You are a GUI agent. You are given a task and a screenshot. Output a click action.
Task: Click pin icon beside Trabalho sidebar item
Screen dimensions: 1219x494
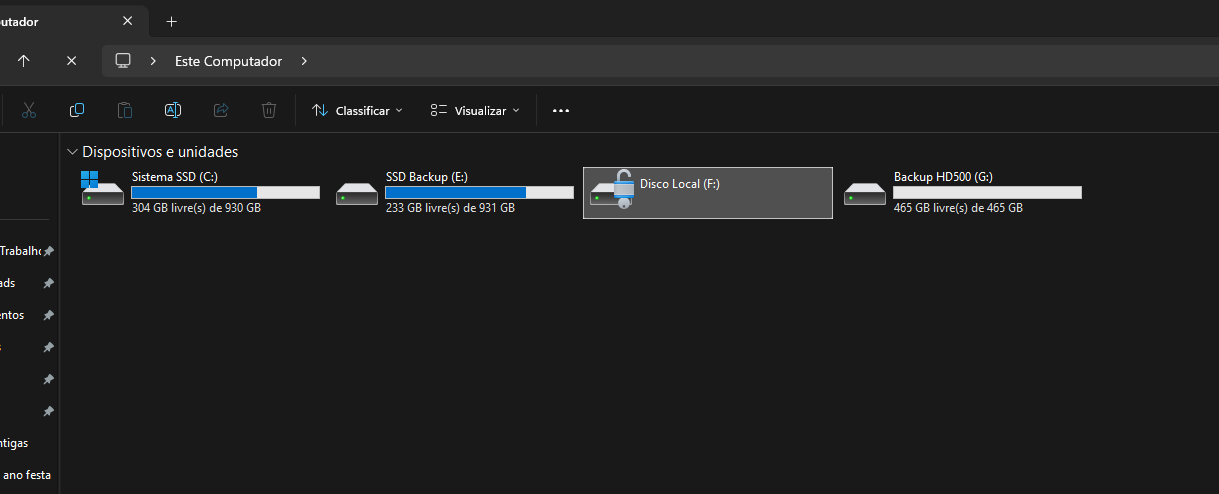(49, 251)
